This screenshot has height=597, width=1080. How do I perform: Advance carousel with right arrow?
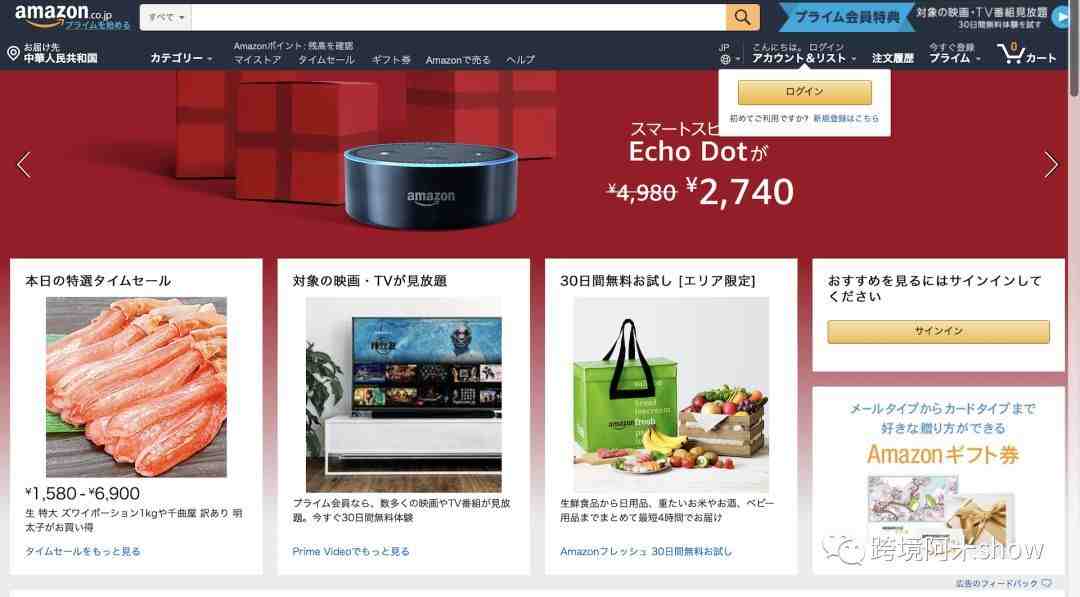coord(1050,165)
